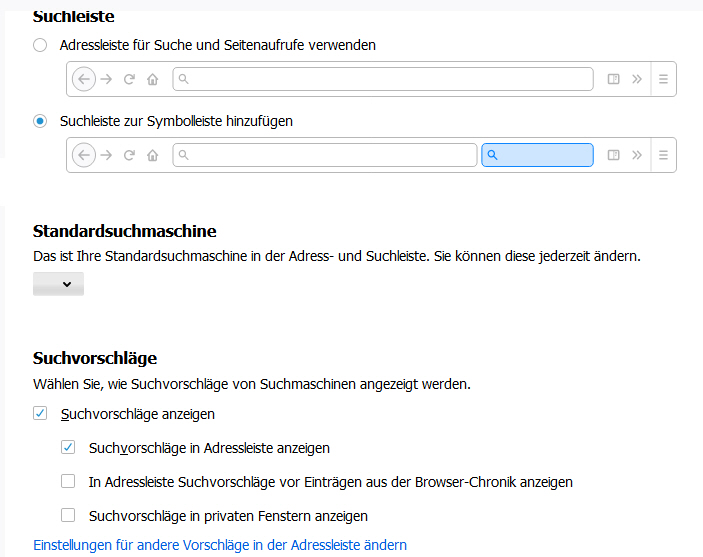This screenshot has height=557, width=703.
Task: Open the Standardsuchmaschine dropdown
Action: (58, 284)
